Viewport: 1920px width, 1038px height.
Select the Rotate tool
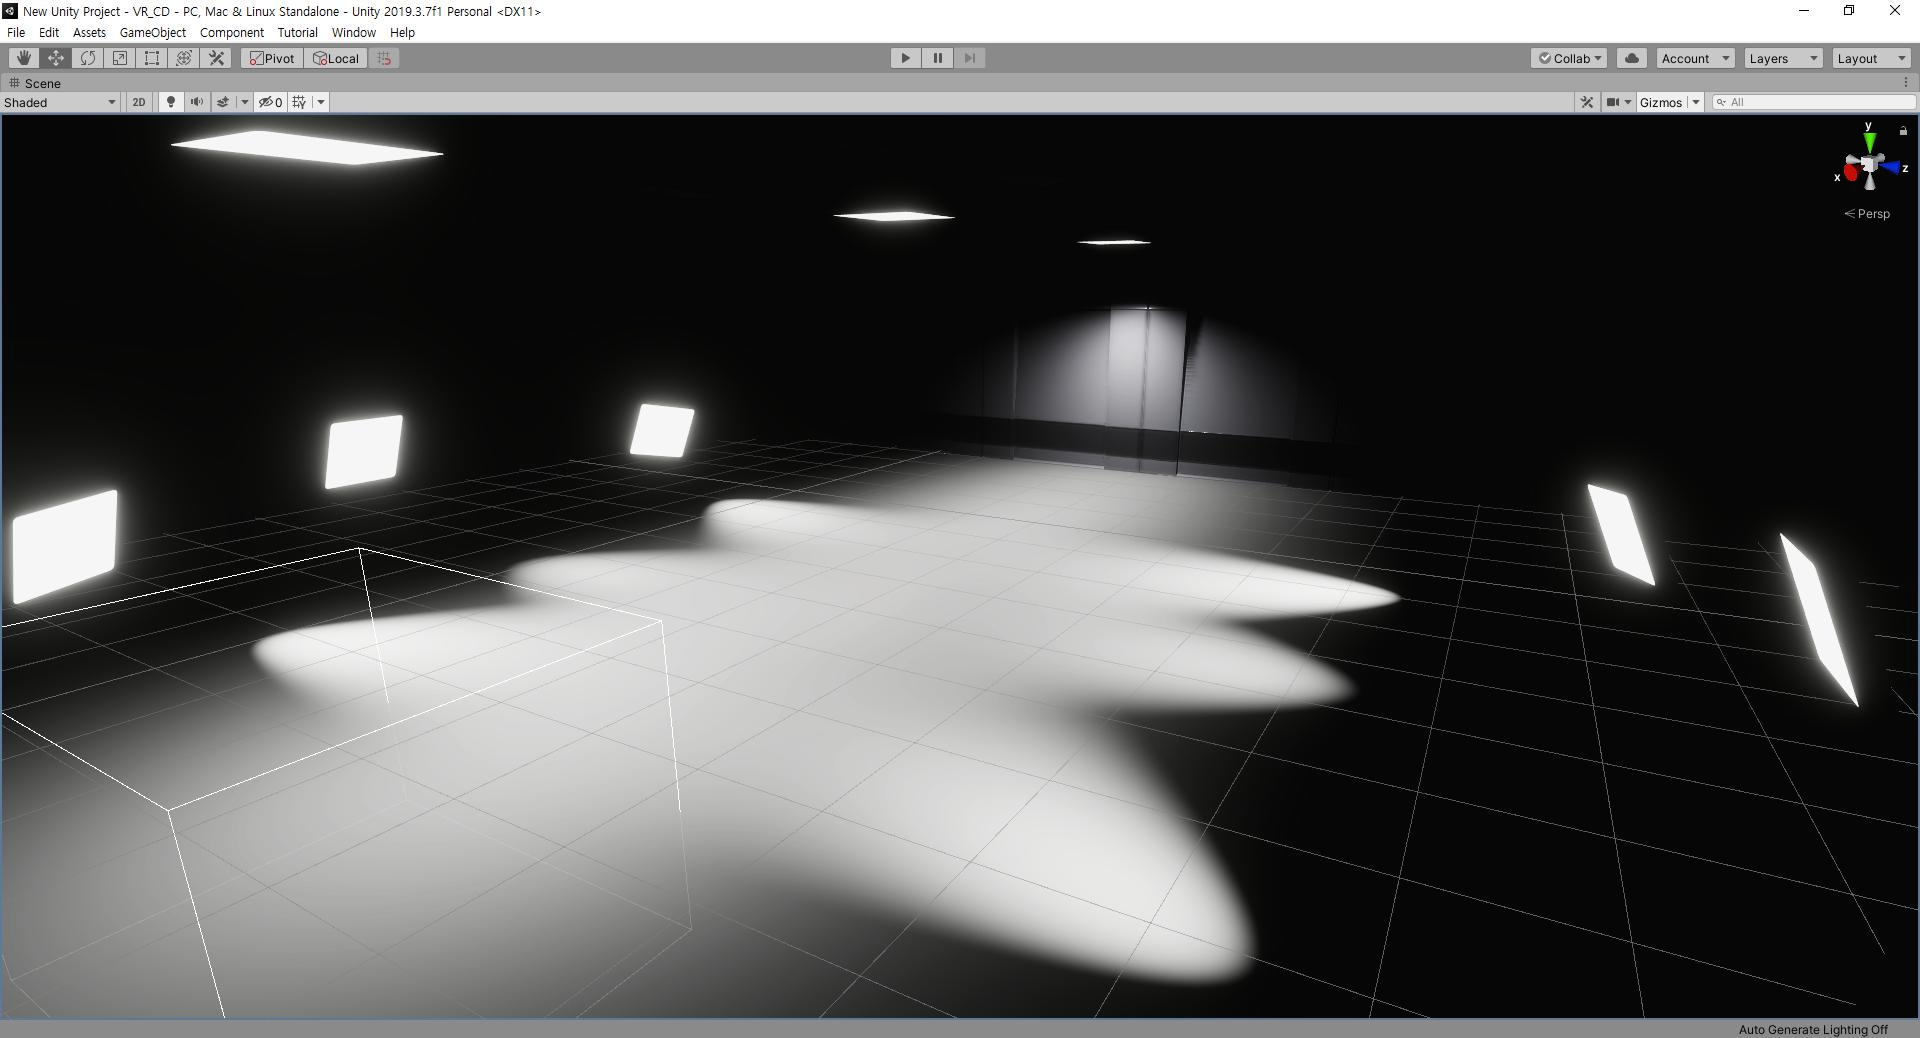pos(88,58)
